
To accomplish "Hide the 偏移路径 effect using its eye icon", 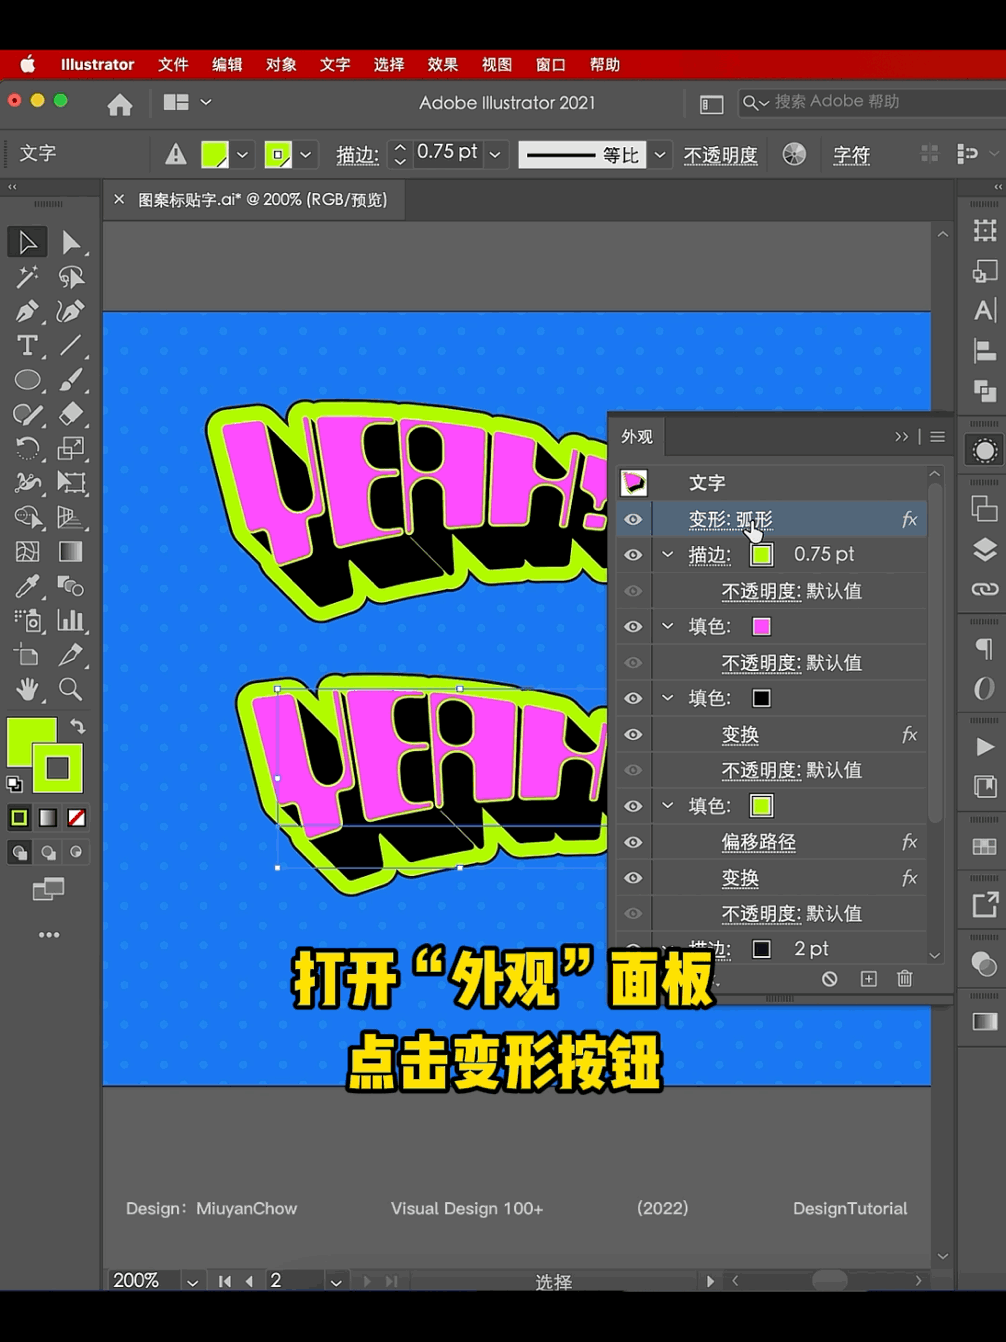I will pyautogui.click(x=633, y=842).
